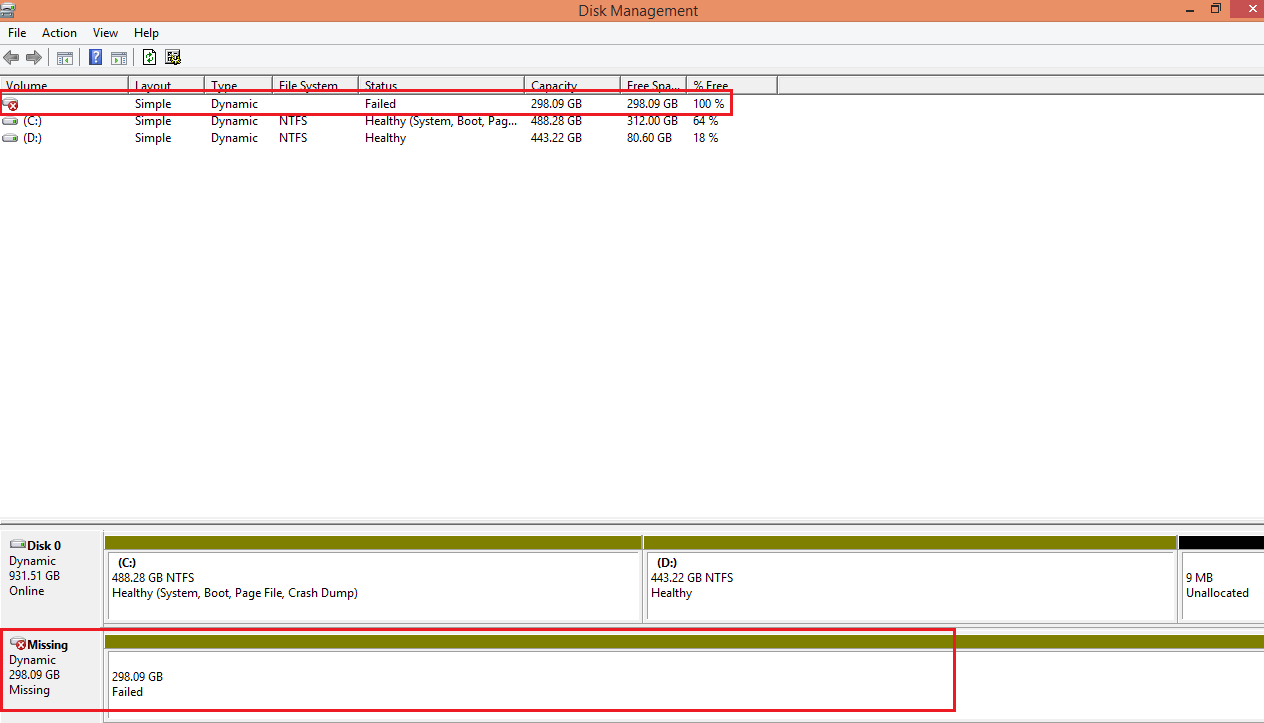Click the 18 % free cell
This screenshot has width=1264, height=723.
(705, 138)
